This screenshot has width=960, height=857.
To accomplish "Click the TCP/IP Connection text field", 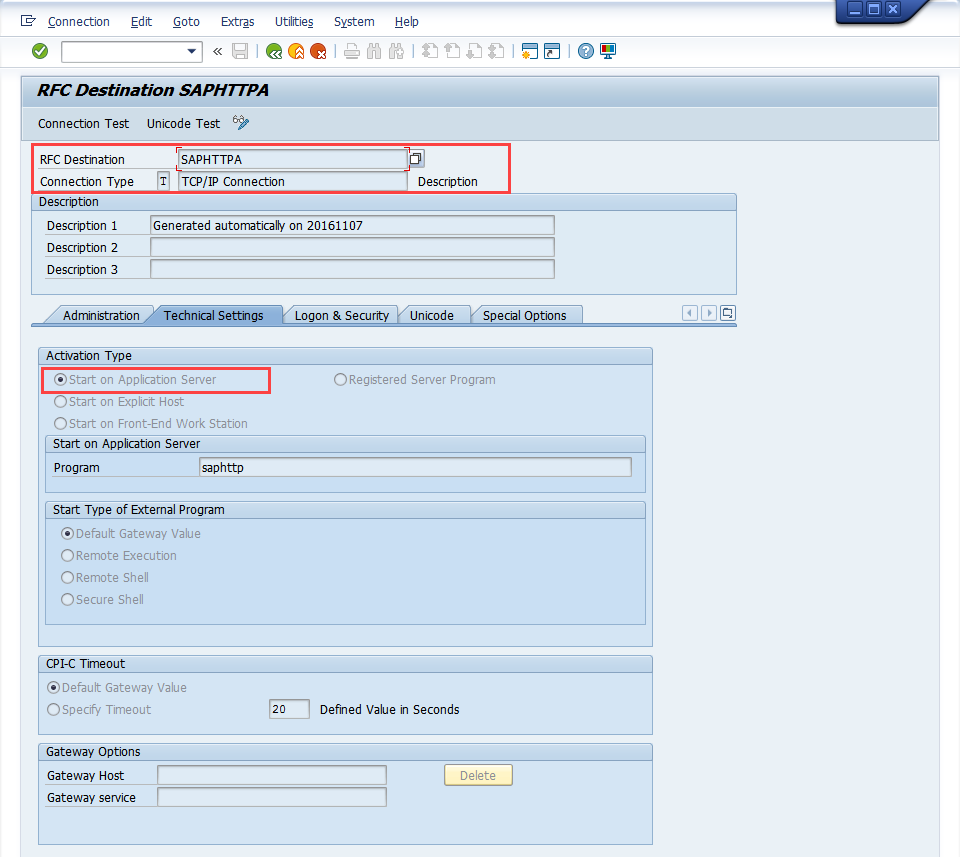I will 293,181.
